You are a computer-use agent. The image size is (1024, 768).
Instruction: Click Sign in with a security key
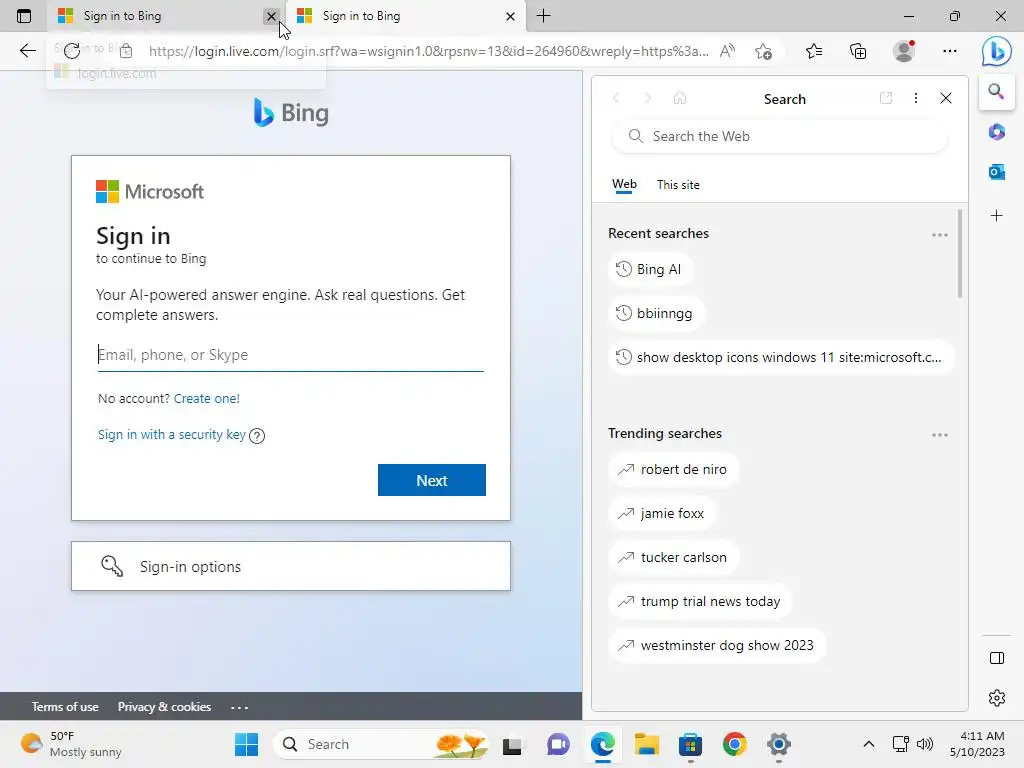click(x=172, y=434)
